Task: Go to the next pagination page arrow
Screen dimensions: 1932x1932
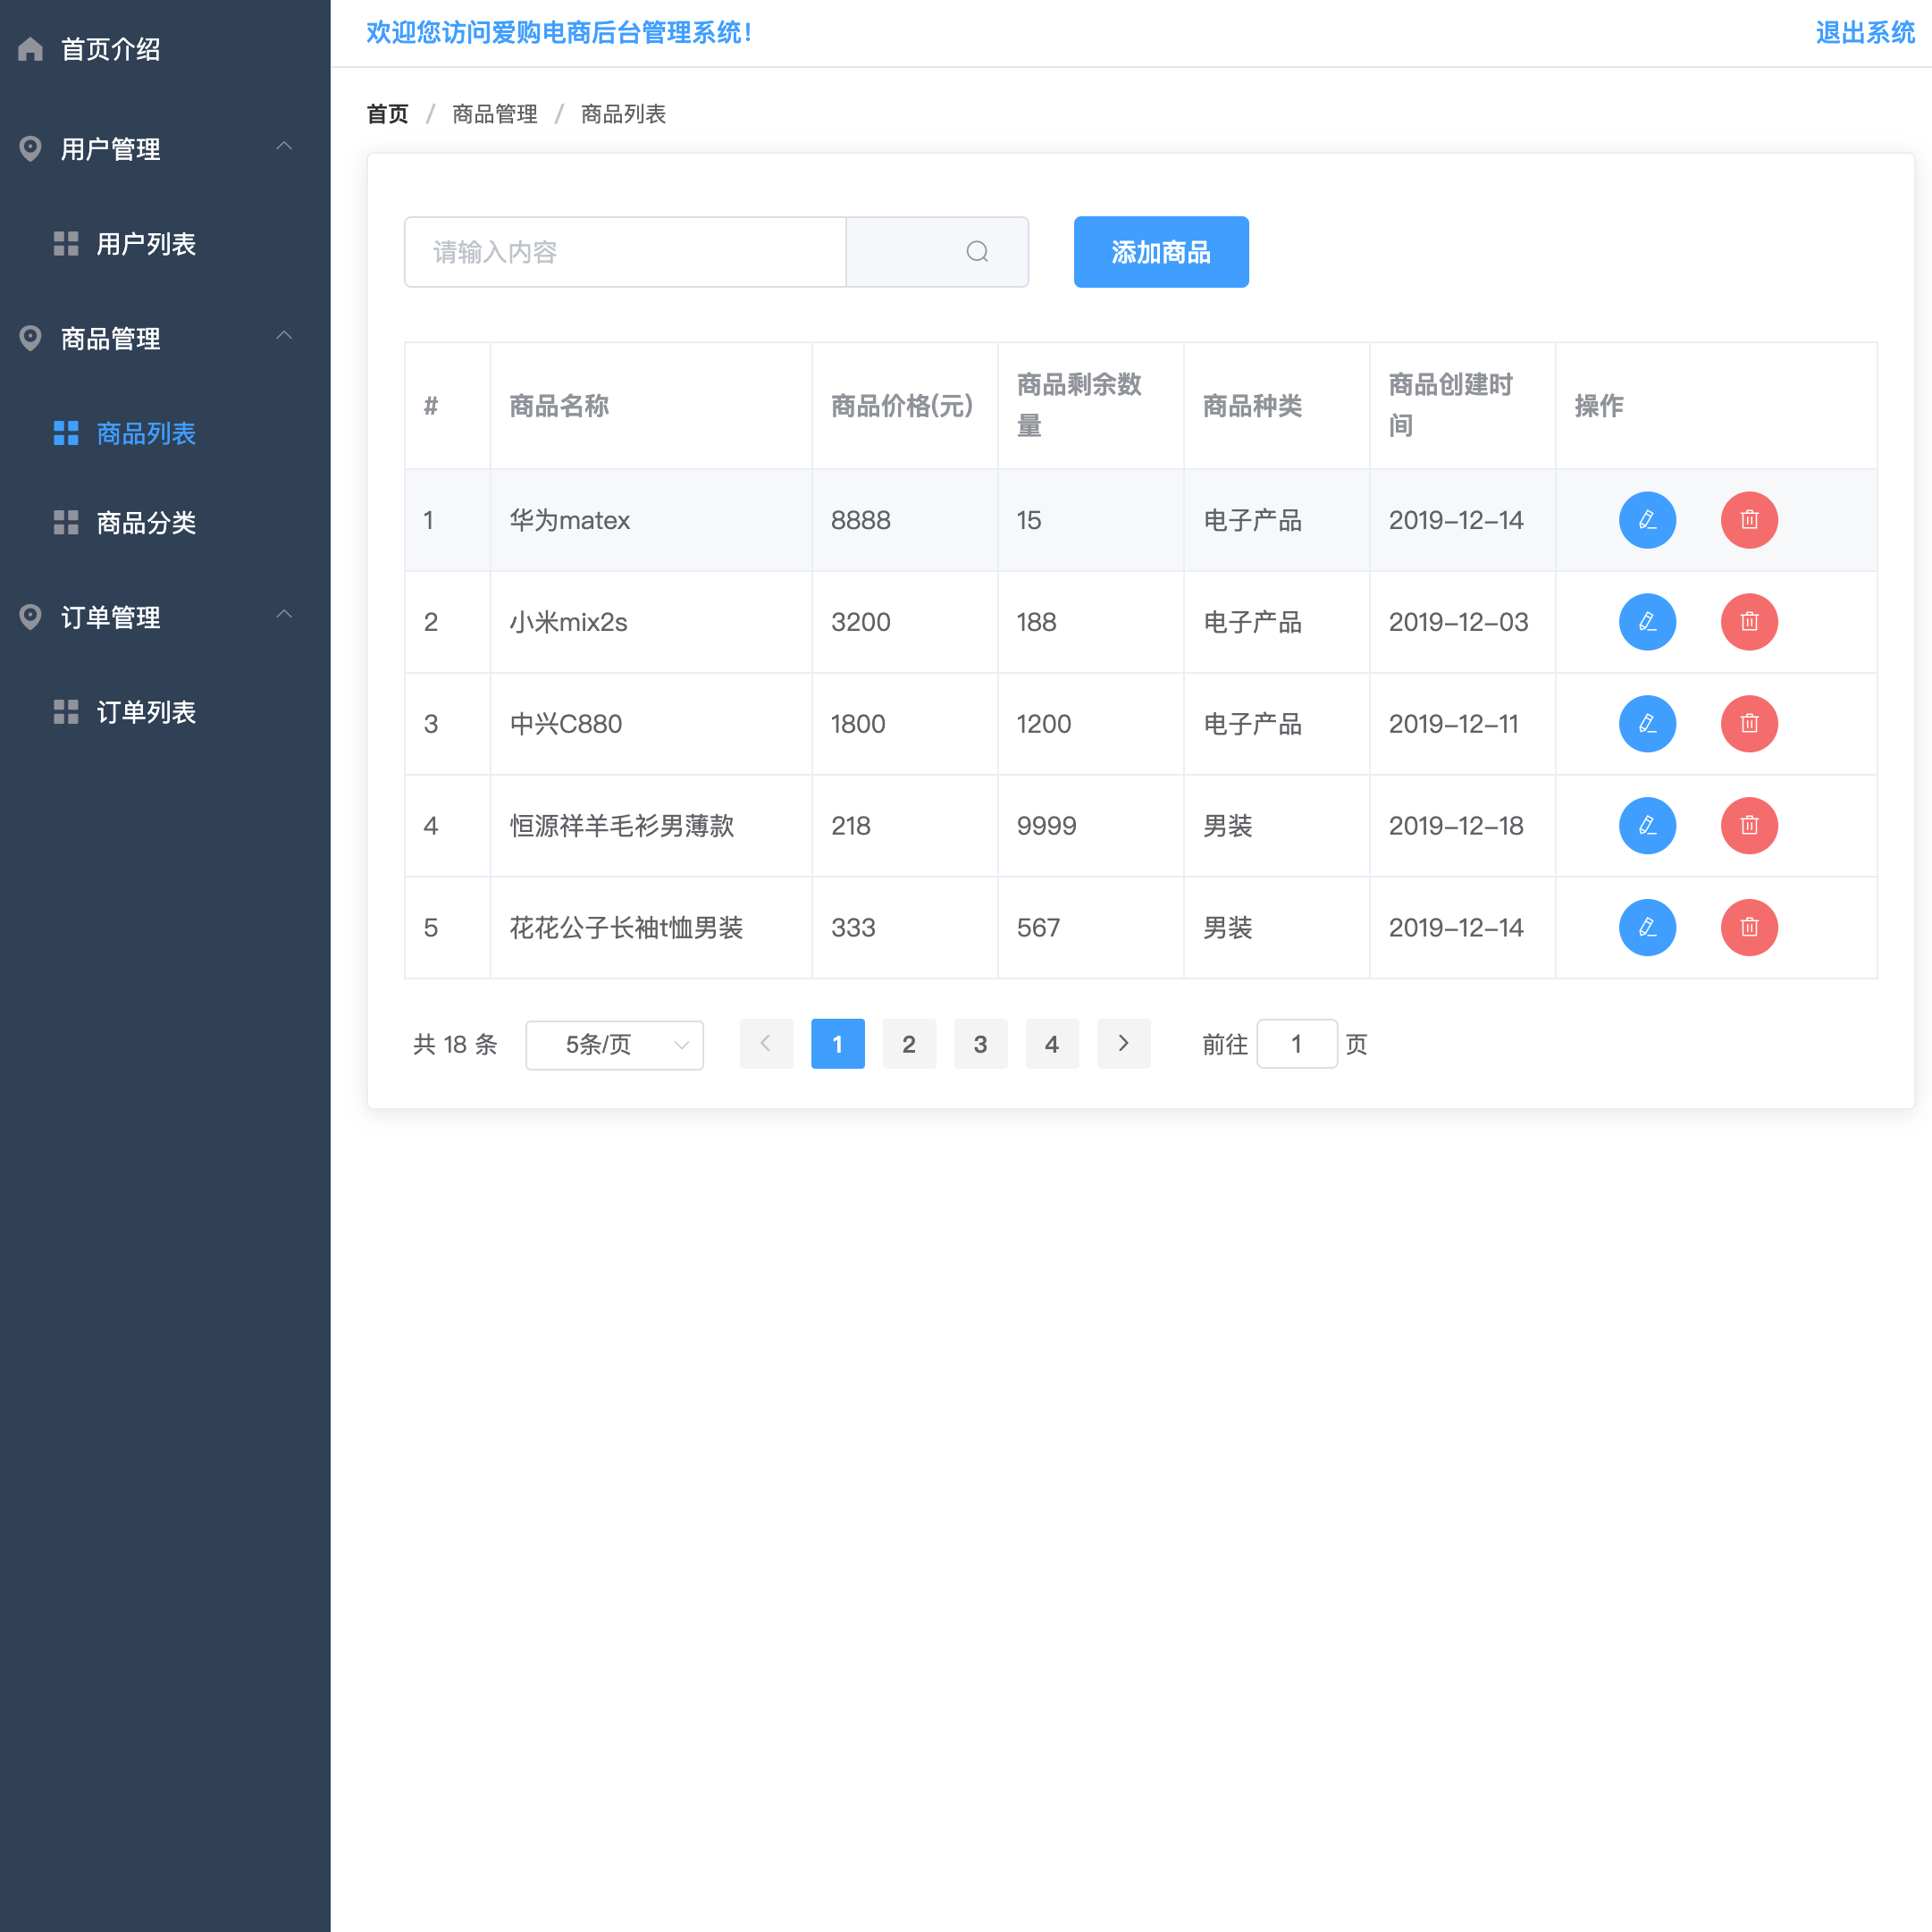Action: coord(1123,1044)
